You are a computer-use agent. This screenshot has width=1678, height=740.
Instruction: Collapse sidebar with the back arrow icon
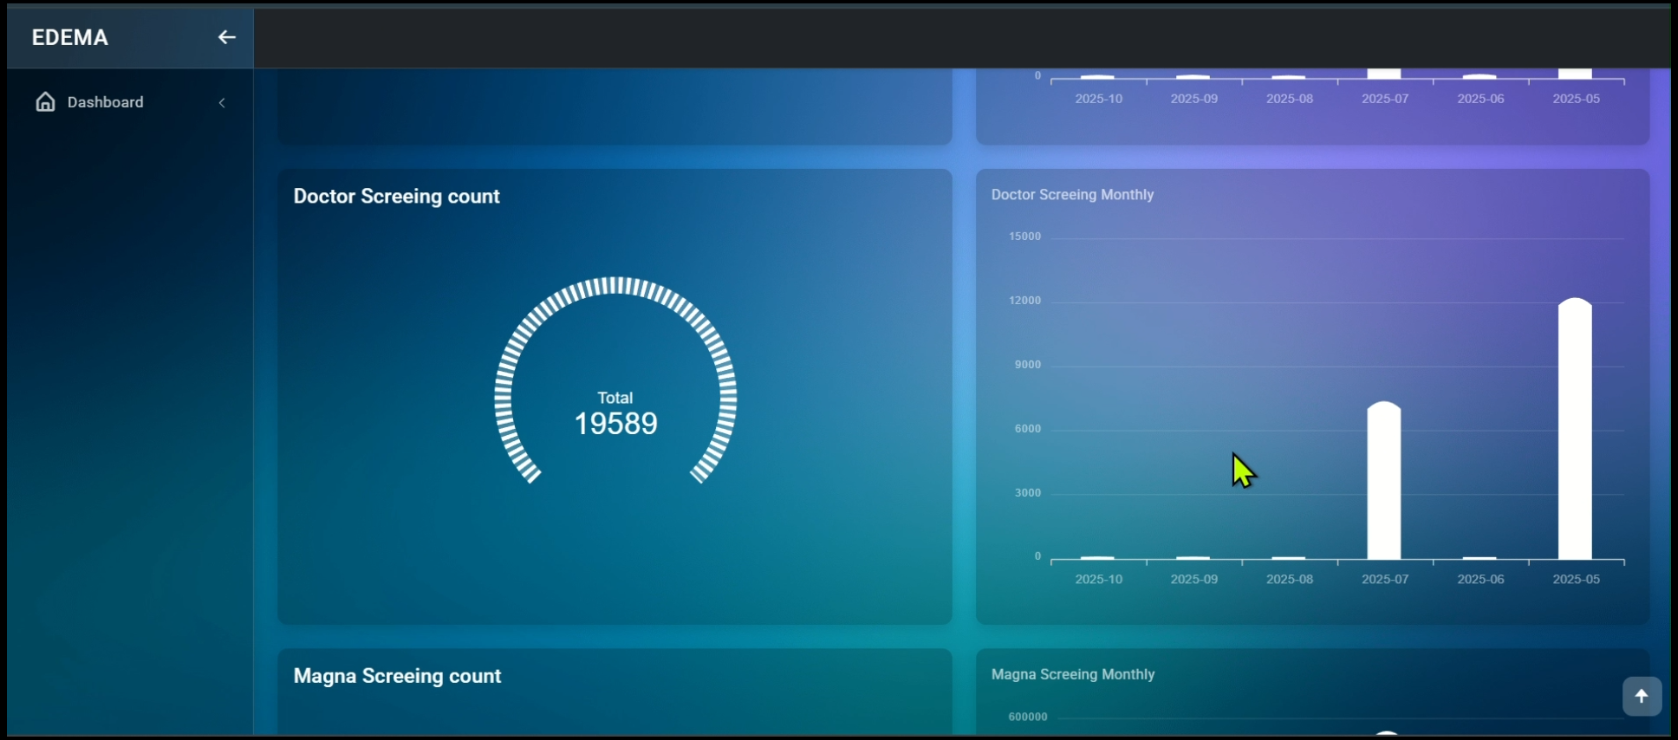coord(227,37)
